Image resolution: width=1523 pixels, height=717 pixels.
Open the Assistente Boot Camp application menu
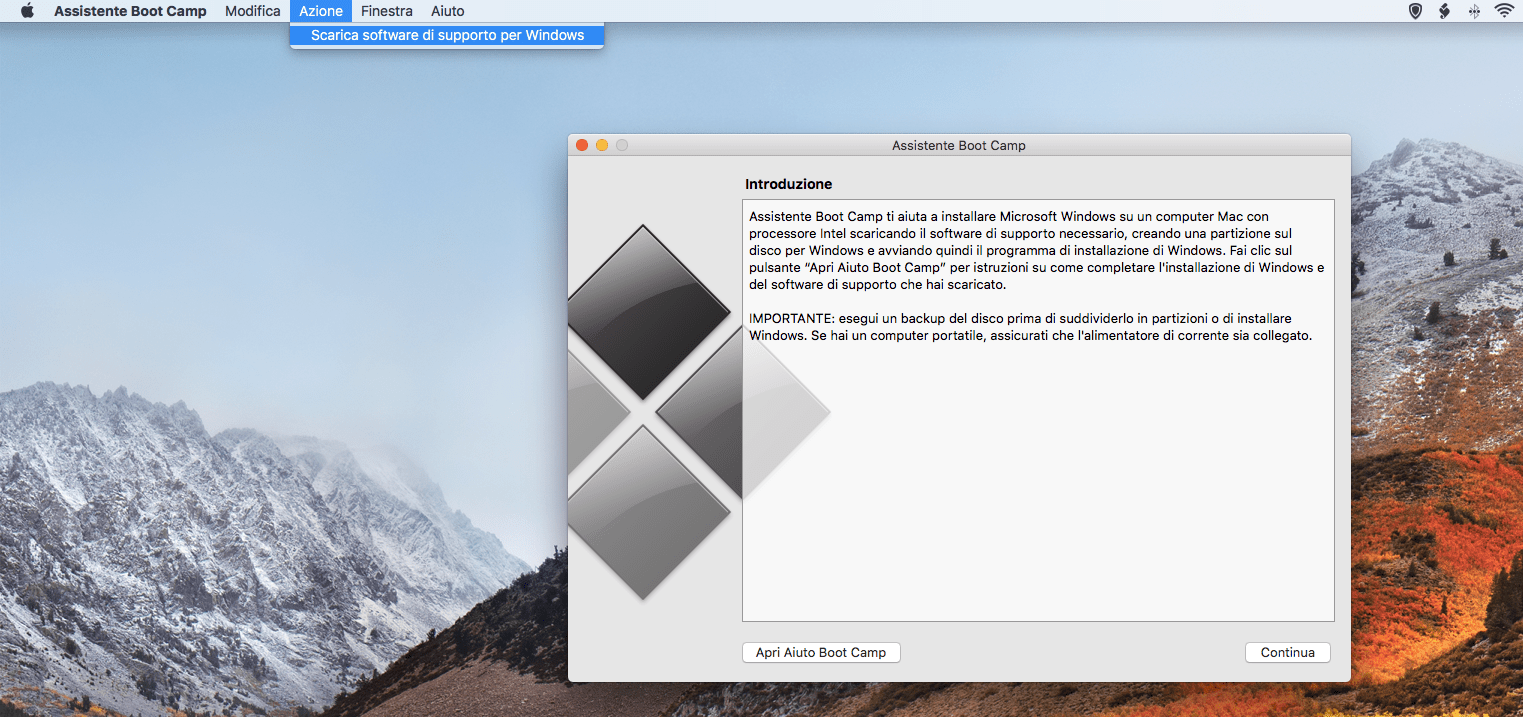click(130, 11)
